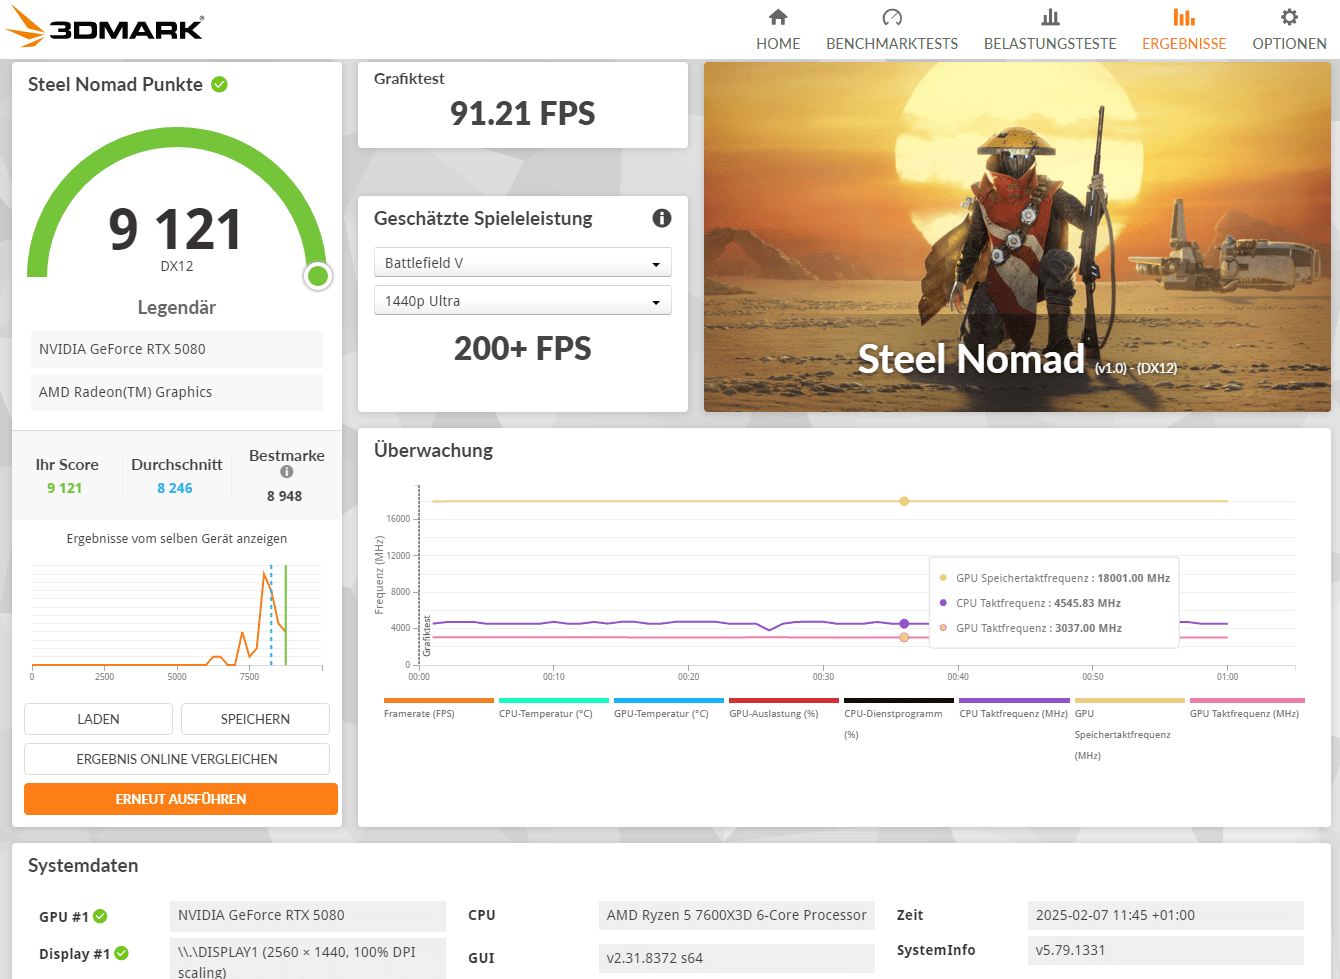Click Durchschnitt value 8 246
1340x979 pixels.
pyautogui.click(x=175, y=488)
